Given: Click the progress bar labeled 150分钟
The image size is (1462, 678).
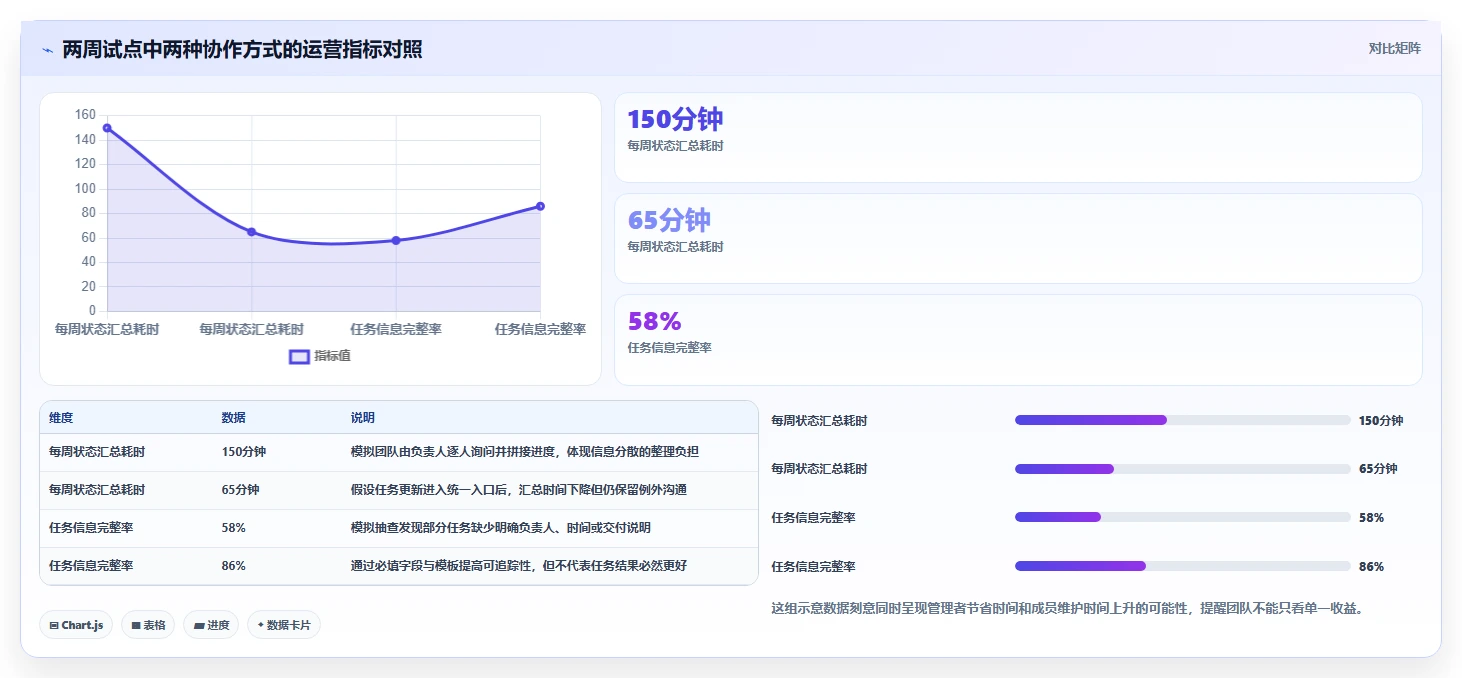Looking at the screenshot, I should pyautogui.click(x=1183, y=420).
